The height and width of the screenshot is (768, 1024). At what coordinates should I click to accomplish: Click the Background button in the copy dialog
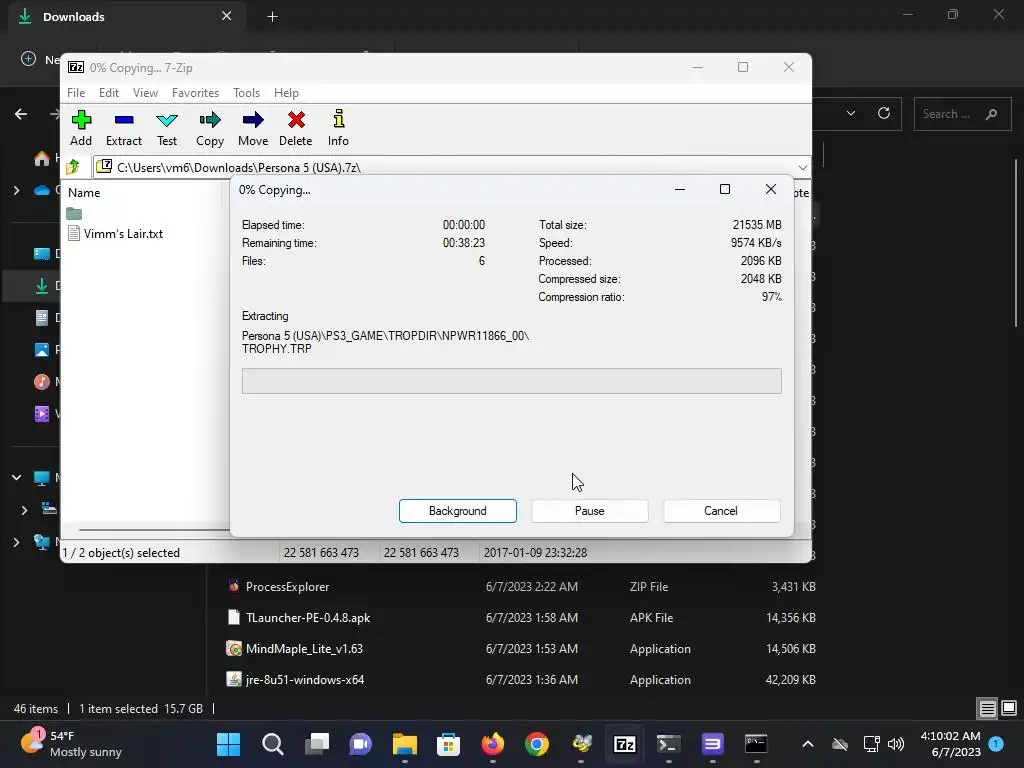tap(457, 511)
